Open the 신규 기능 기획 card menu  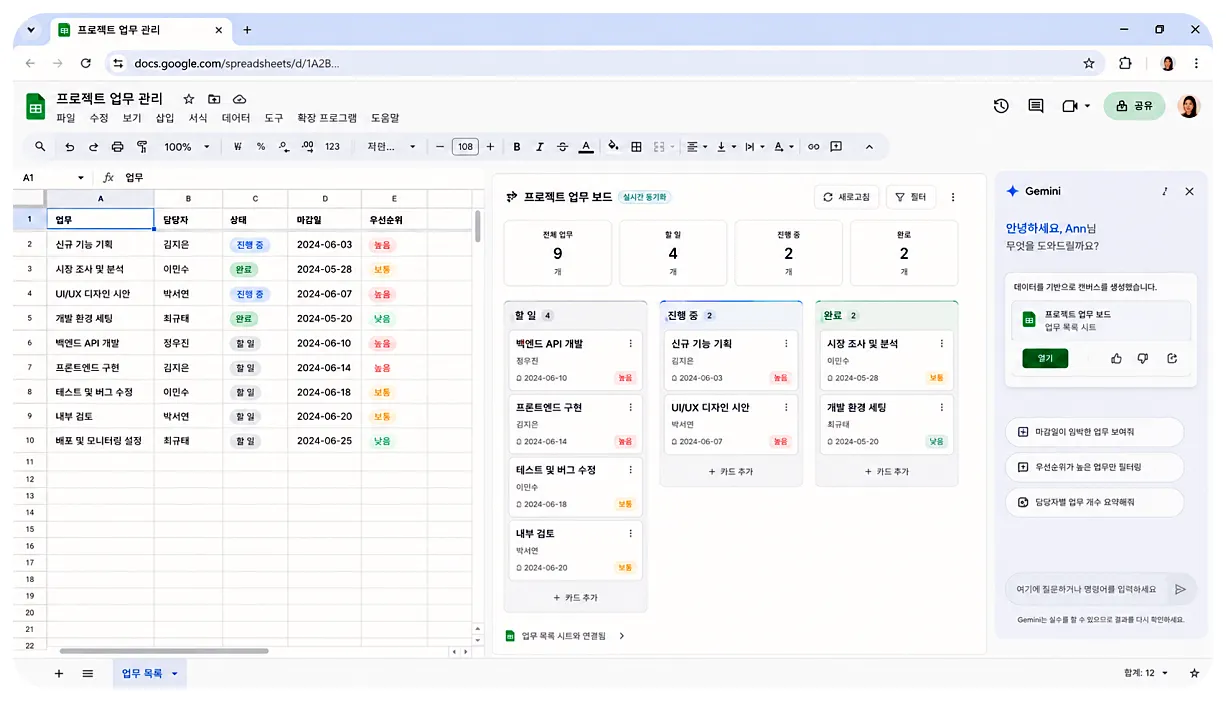[786, 344]
